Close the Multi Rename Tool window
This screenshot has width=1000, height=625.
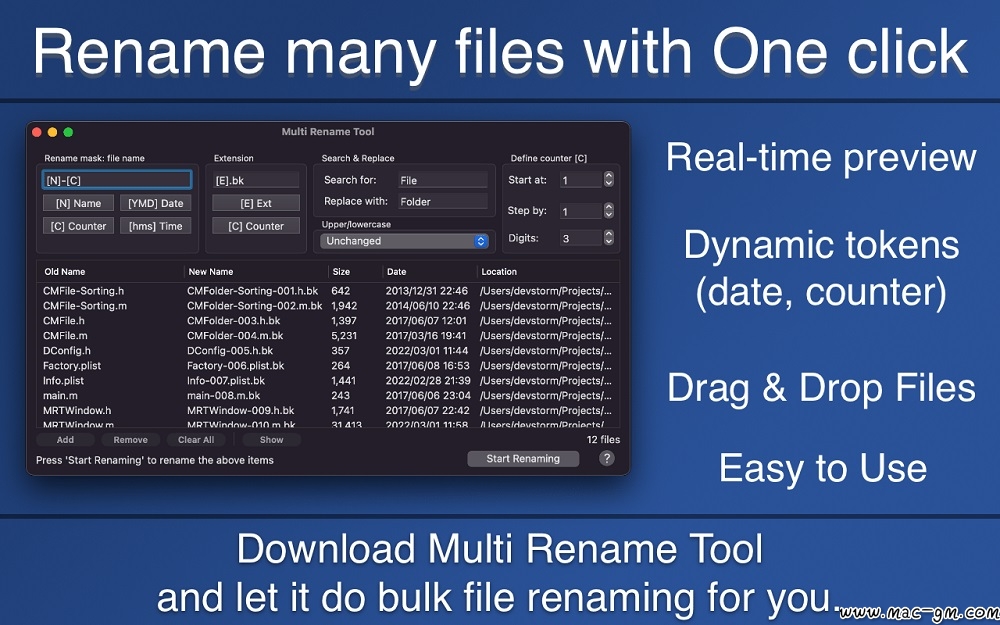37,132
